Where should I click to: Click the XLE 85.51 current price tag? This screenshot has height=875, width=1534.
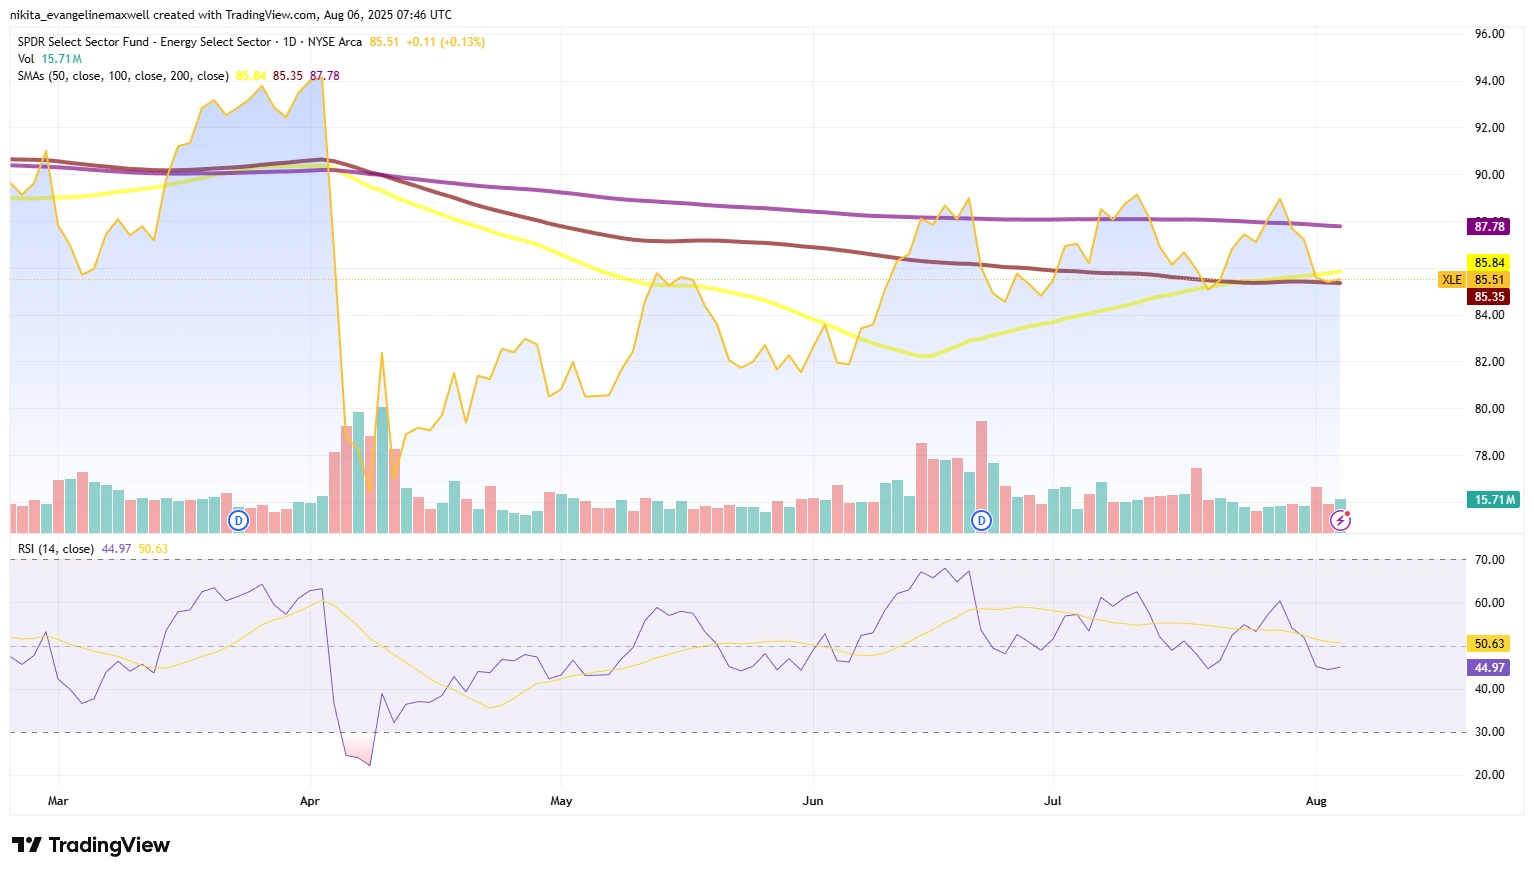pyautogui.click(x=1474, y=280)
